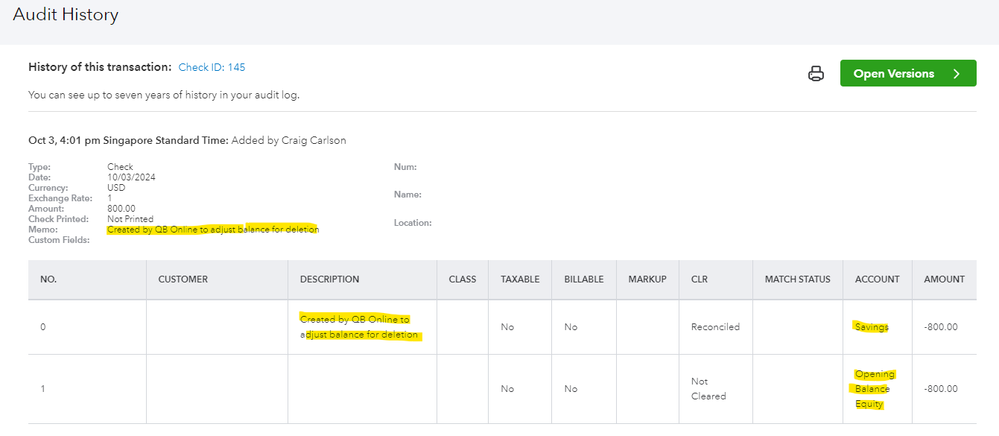
Task: Click the printer icon
Action: (x=816, y=74)
